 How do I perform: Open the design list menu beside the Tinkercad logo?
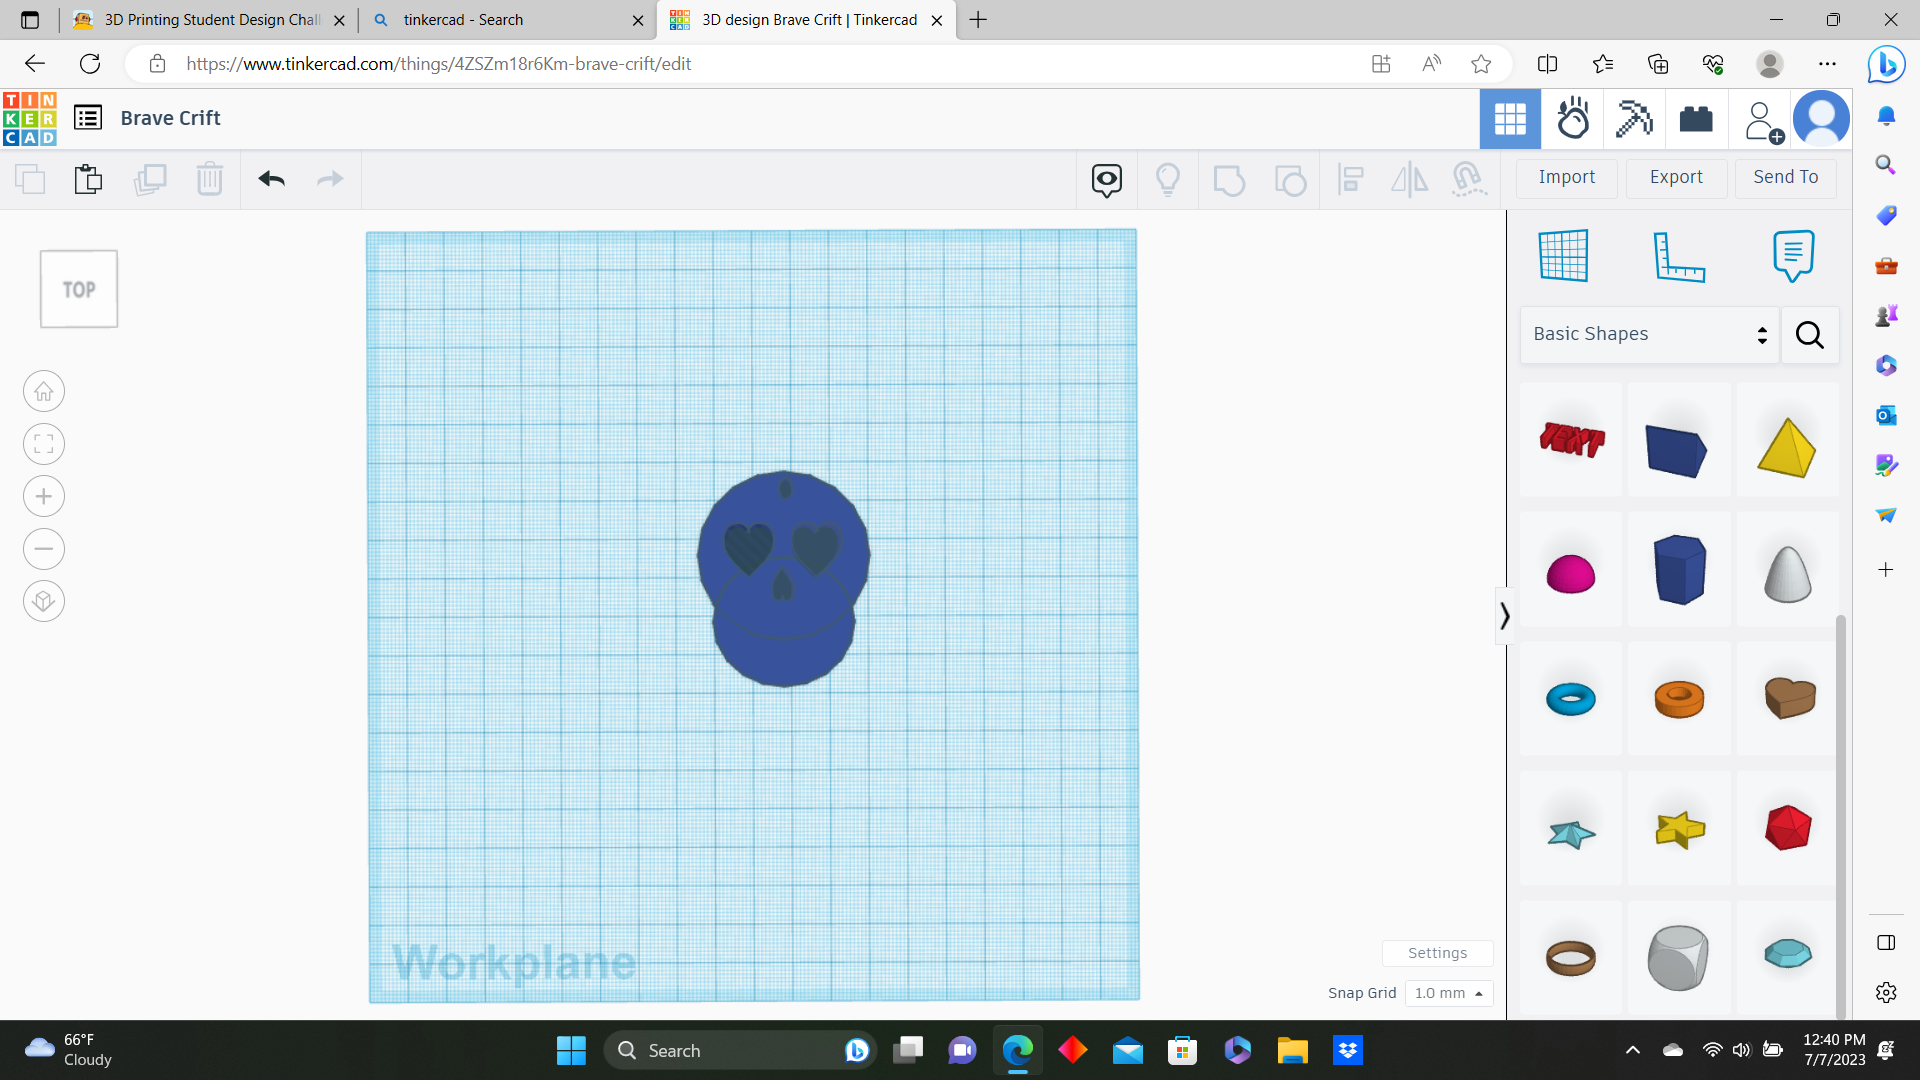click(88, 117)
